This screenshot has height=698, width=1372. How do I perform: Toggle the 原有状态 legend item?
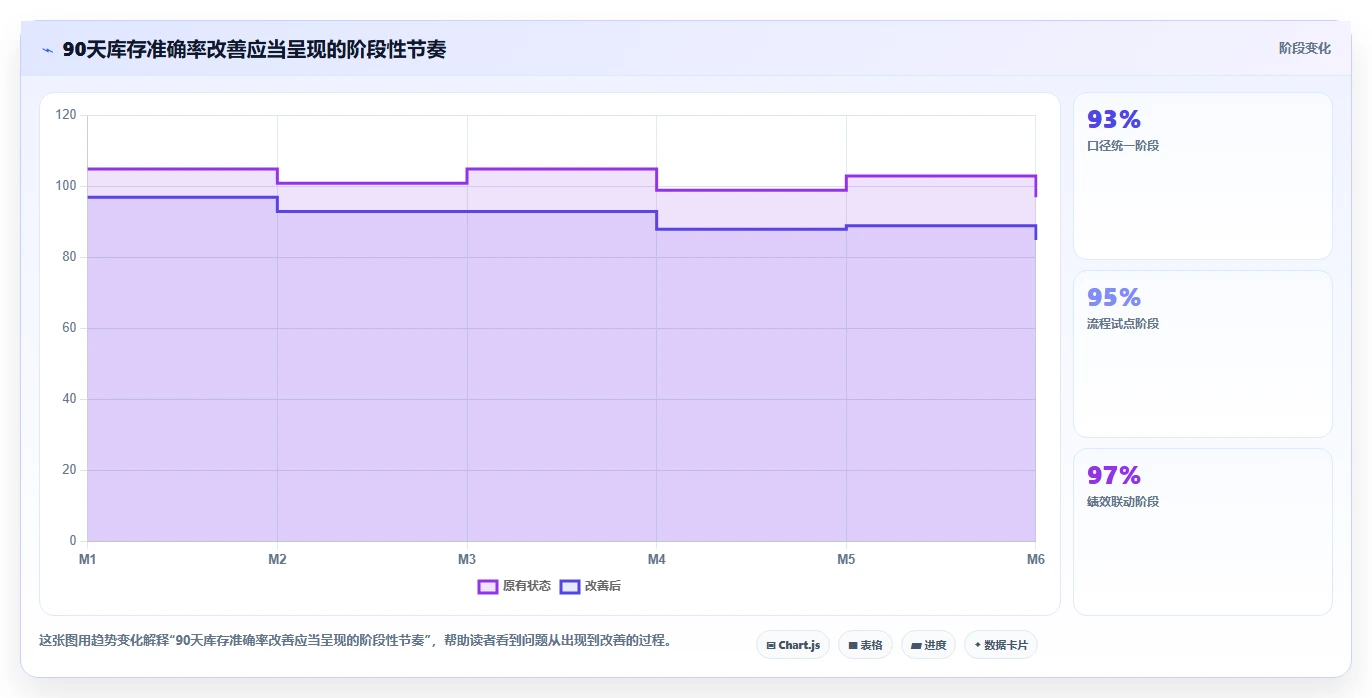pyautogui.click(x=514, y=586)
